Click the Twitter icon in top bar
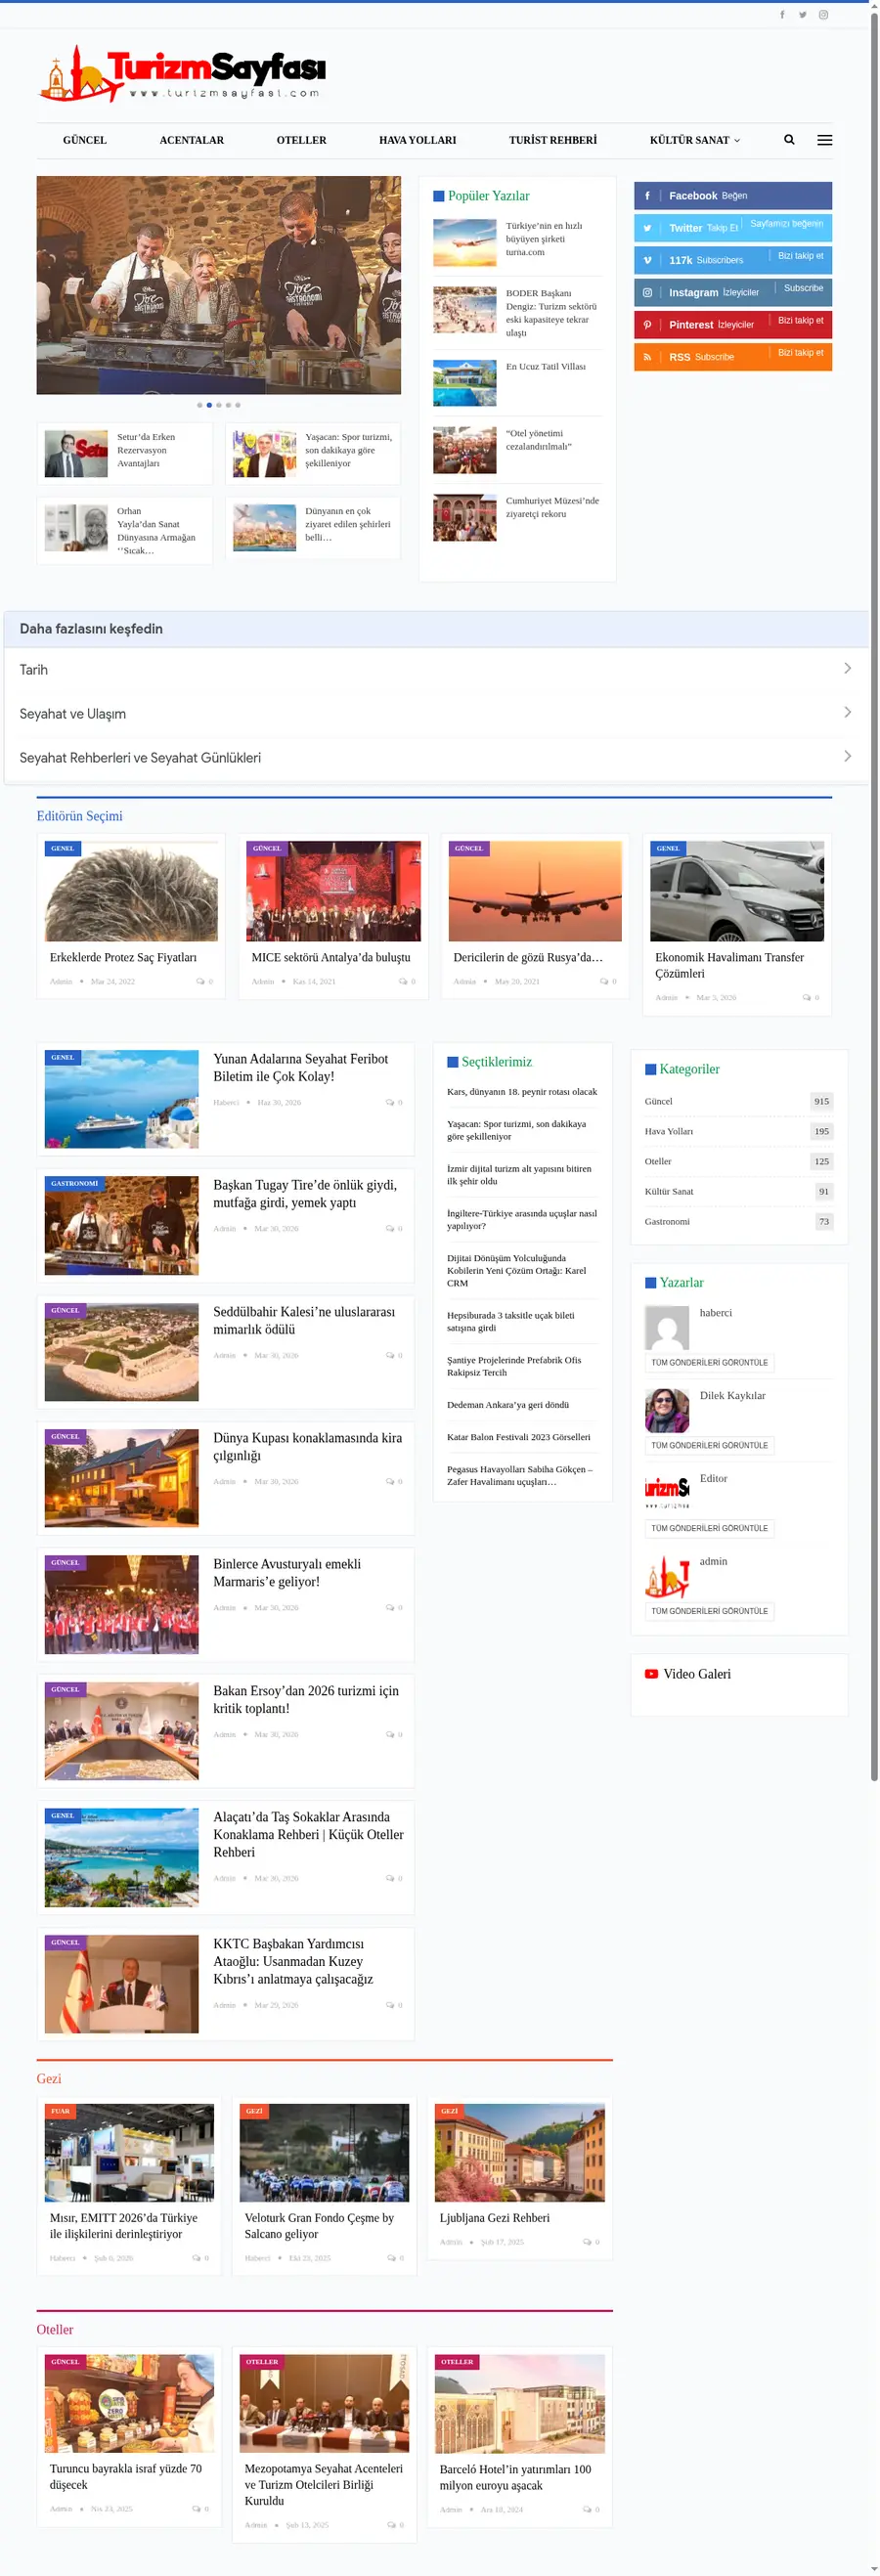 pyautogui.click(x=802, y=15)
